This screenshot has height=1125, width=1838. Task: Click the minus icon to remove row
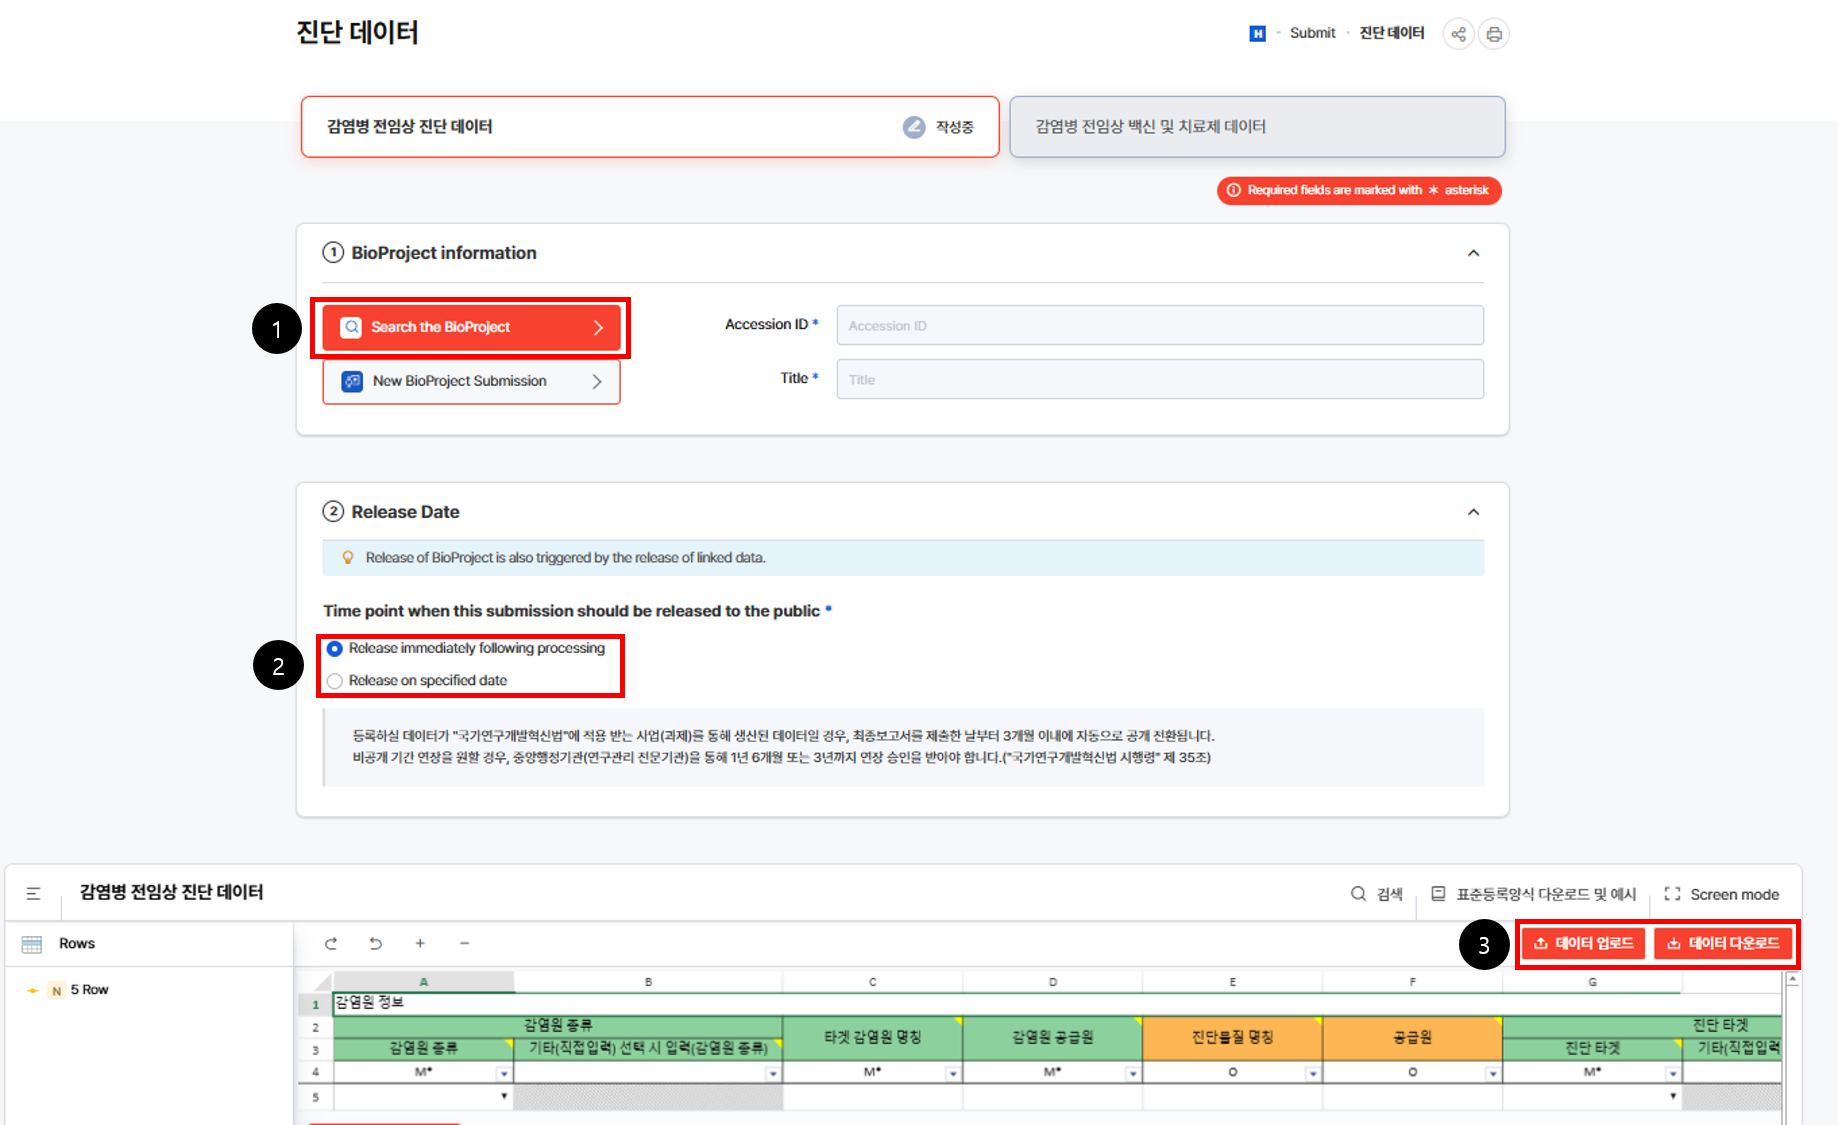point(464,943)
